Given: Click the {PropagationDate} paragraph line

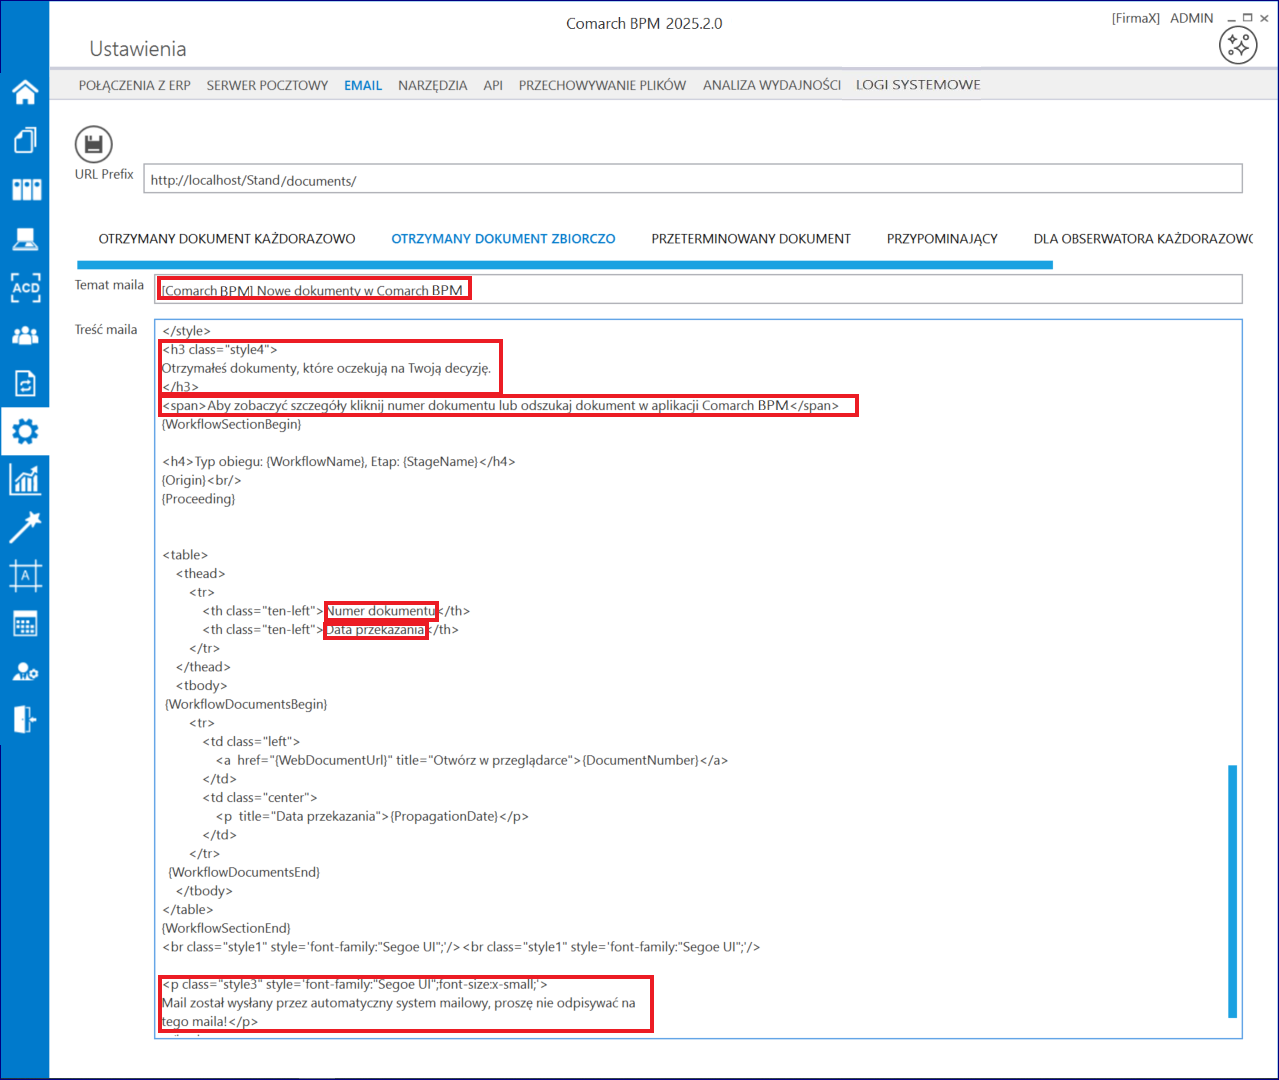Looking at the screenshot, I should pos(372,816).
